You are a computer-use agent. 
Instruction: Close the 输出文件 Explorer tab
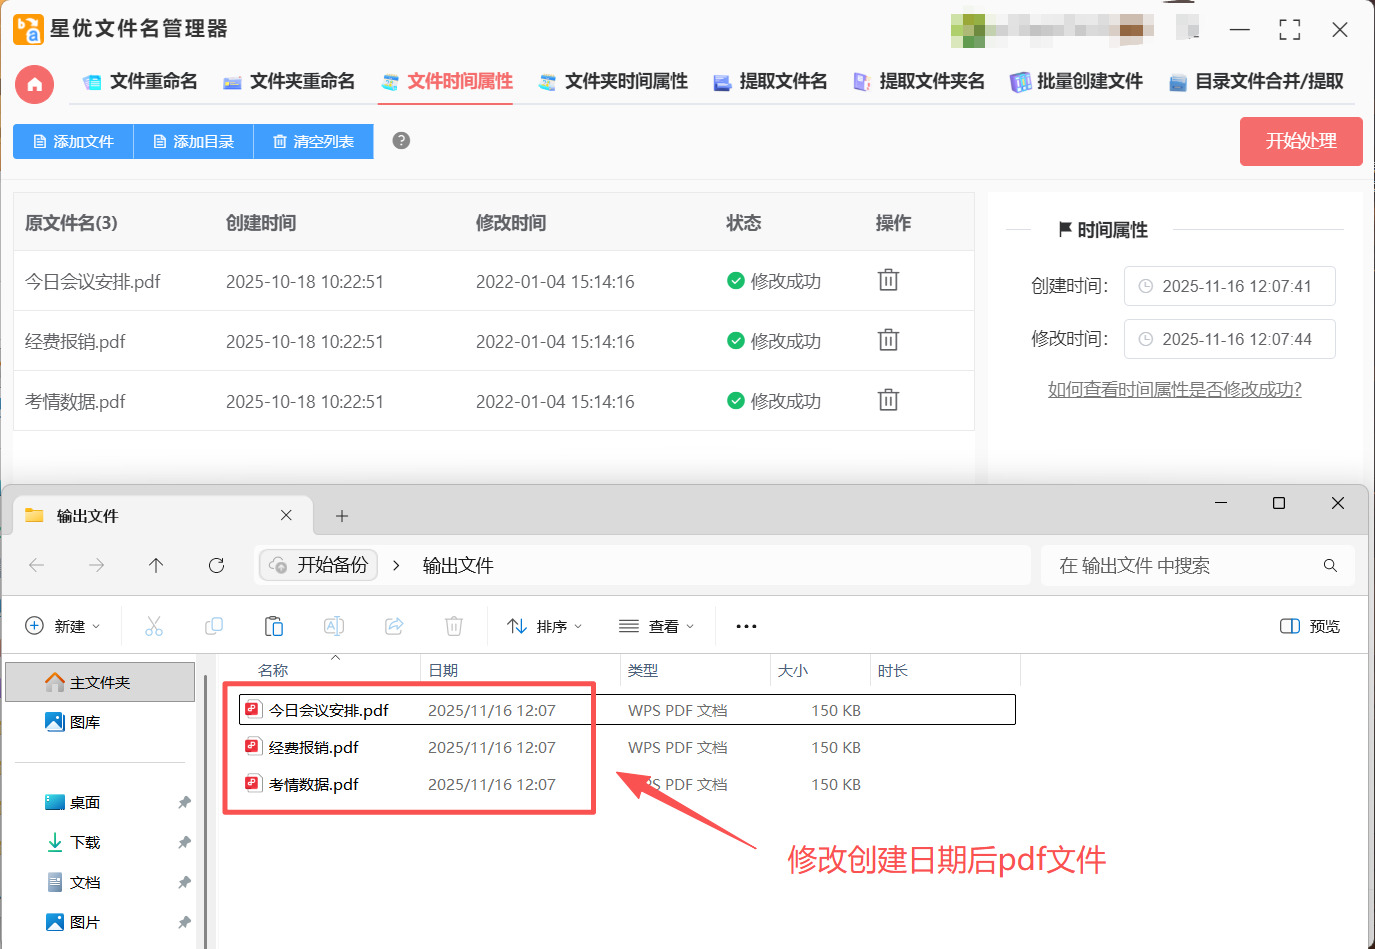tap(286, 515)
